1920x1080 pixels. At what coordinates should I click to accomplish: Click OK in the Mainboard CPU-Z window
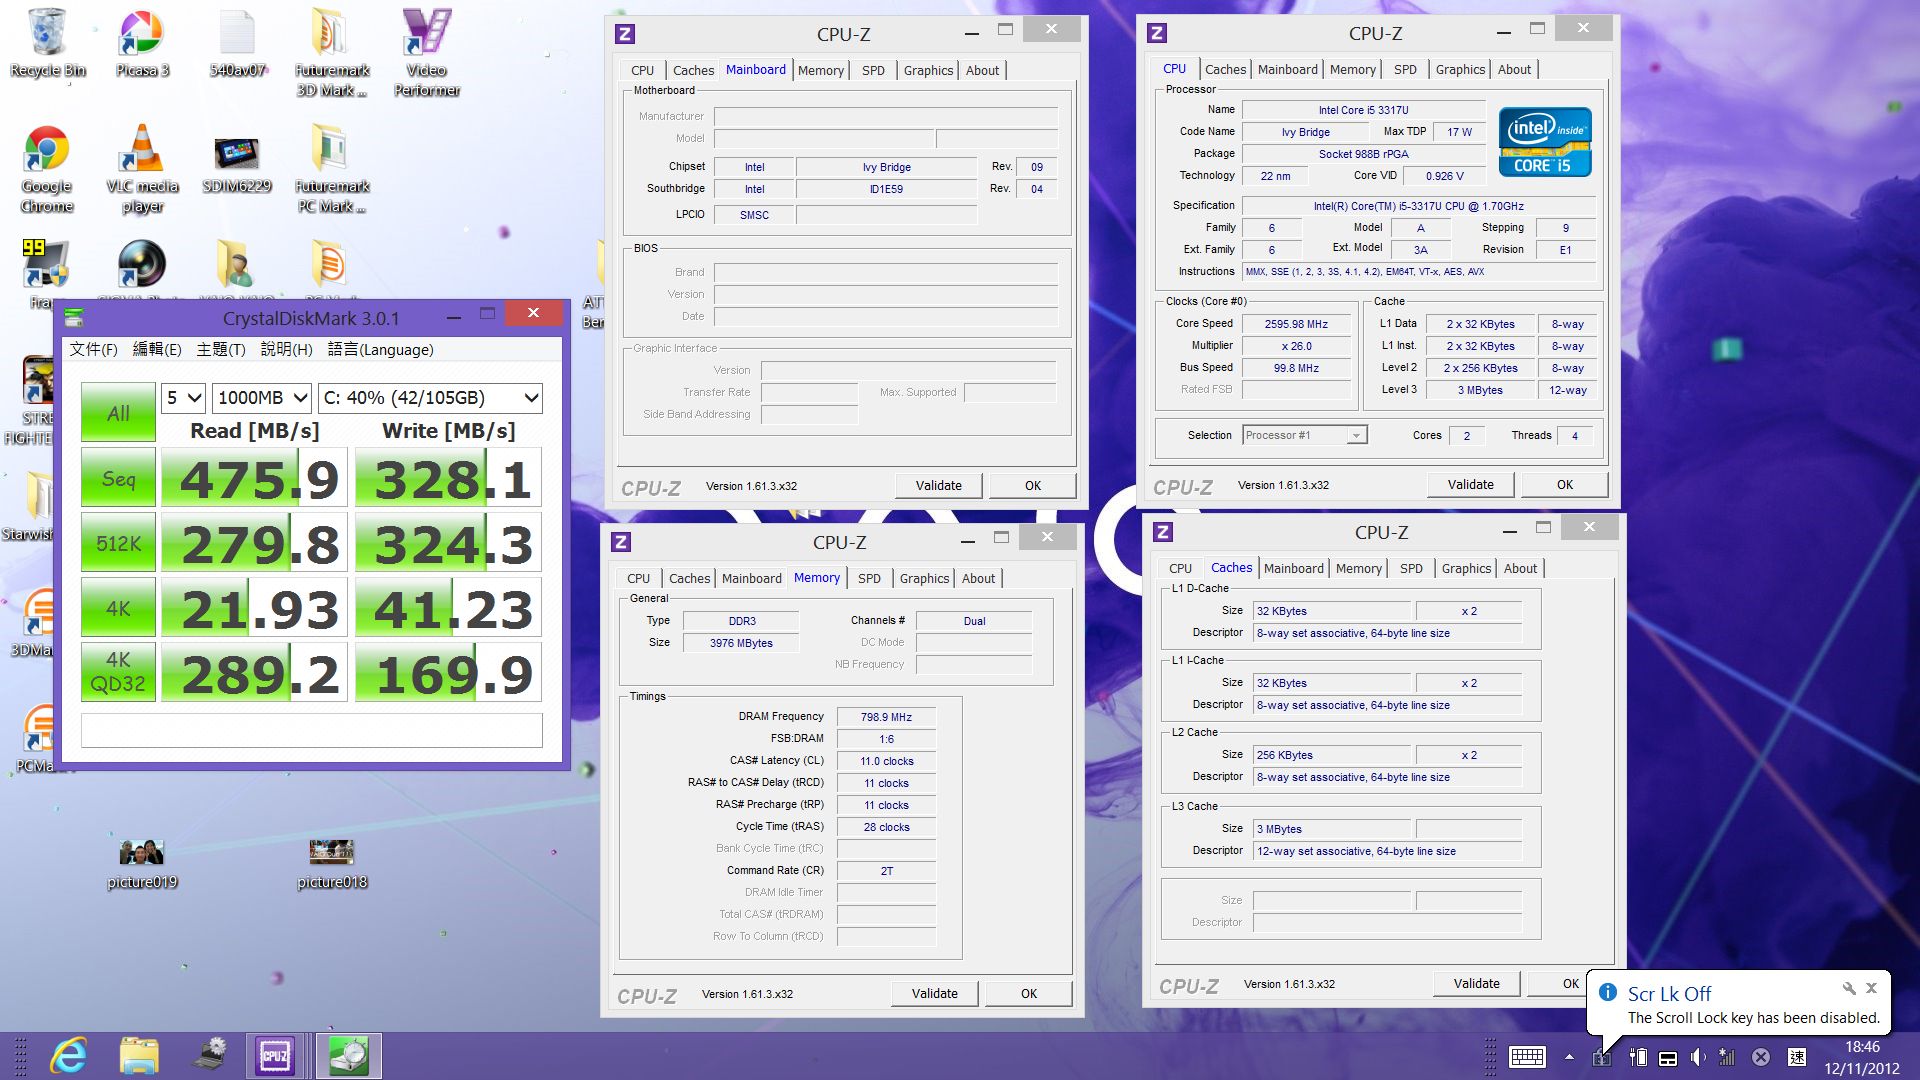tap(1033, 485)
